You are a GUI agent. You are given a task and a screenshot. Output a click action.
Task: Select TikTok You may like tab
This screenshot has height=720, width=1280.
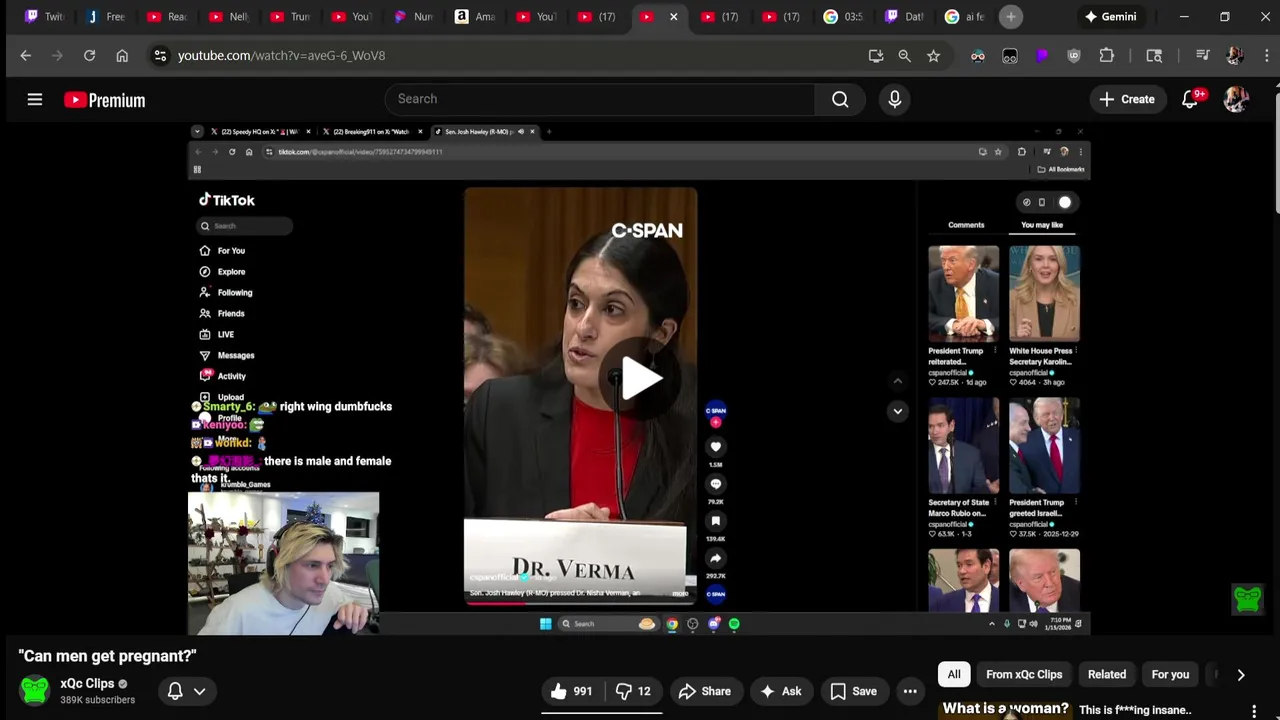[1042, 225]
